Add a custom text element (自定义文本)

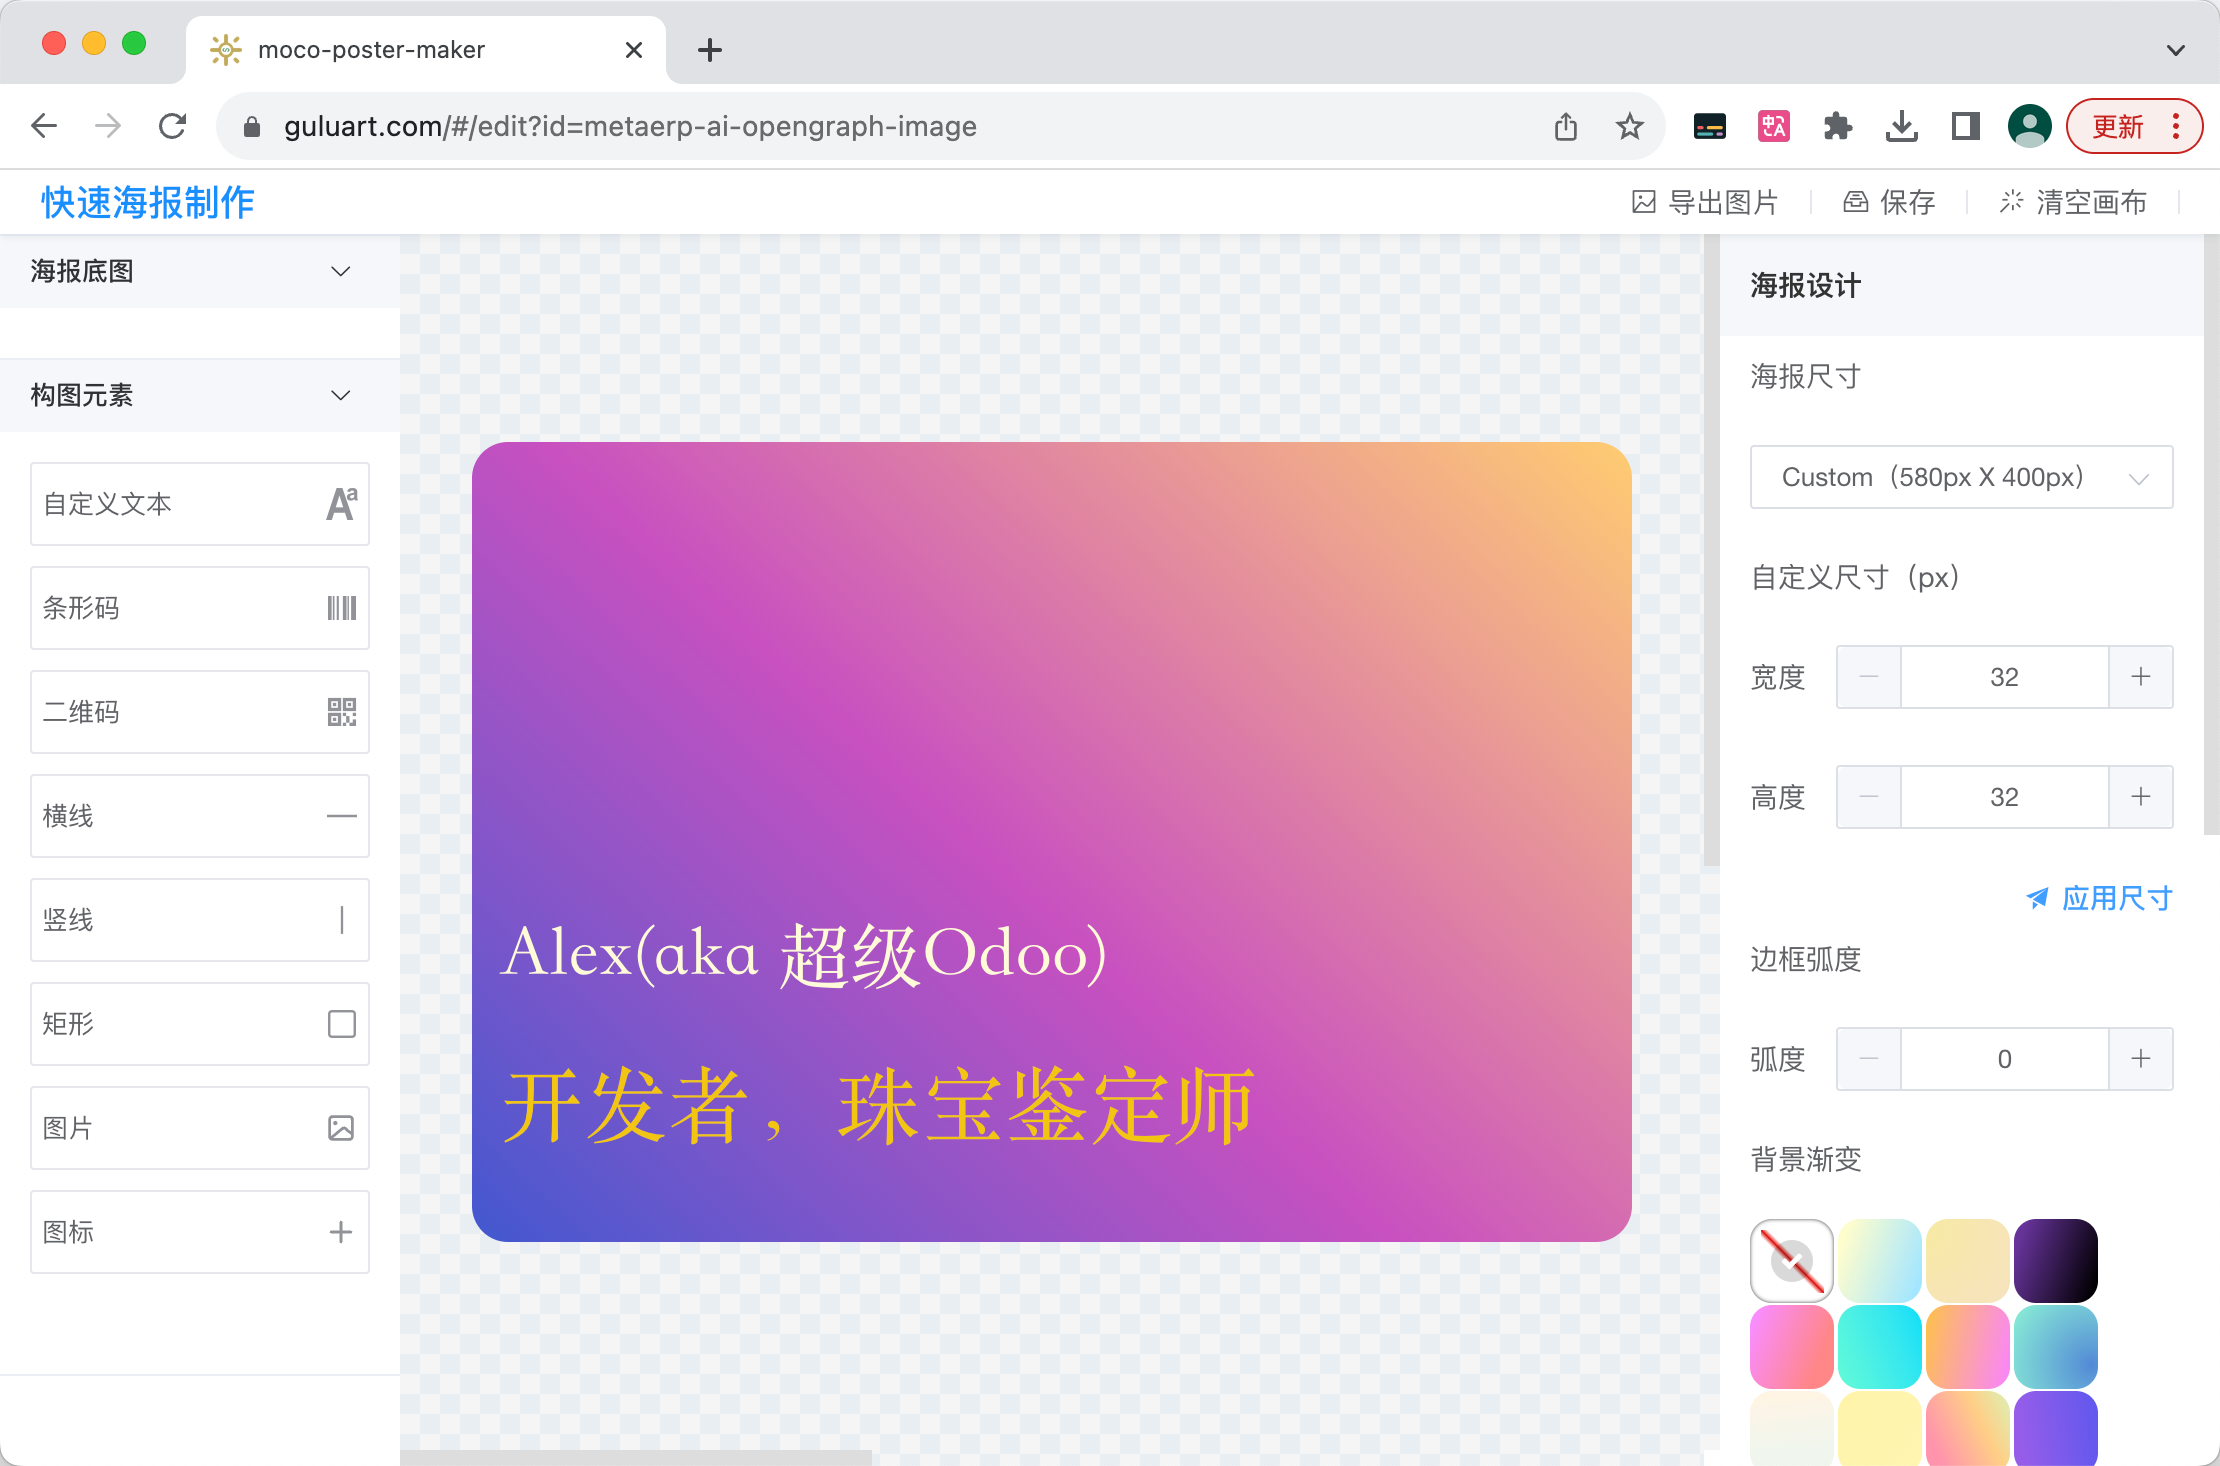tap(199, 504)
